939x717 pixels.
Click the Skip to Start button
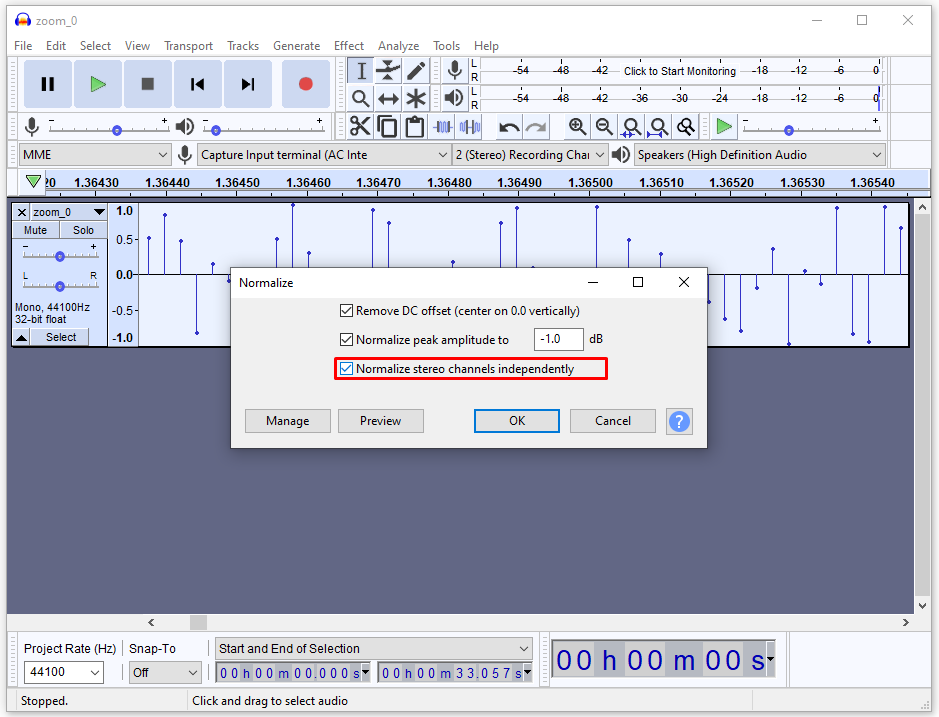coord(197,84)
